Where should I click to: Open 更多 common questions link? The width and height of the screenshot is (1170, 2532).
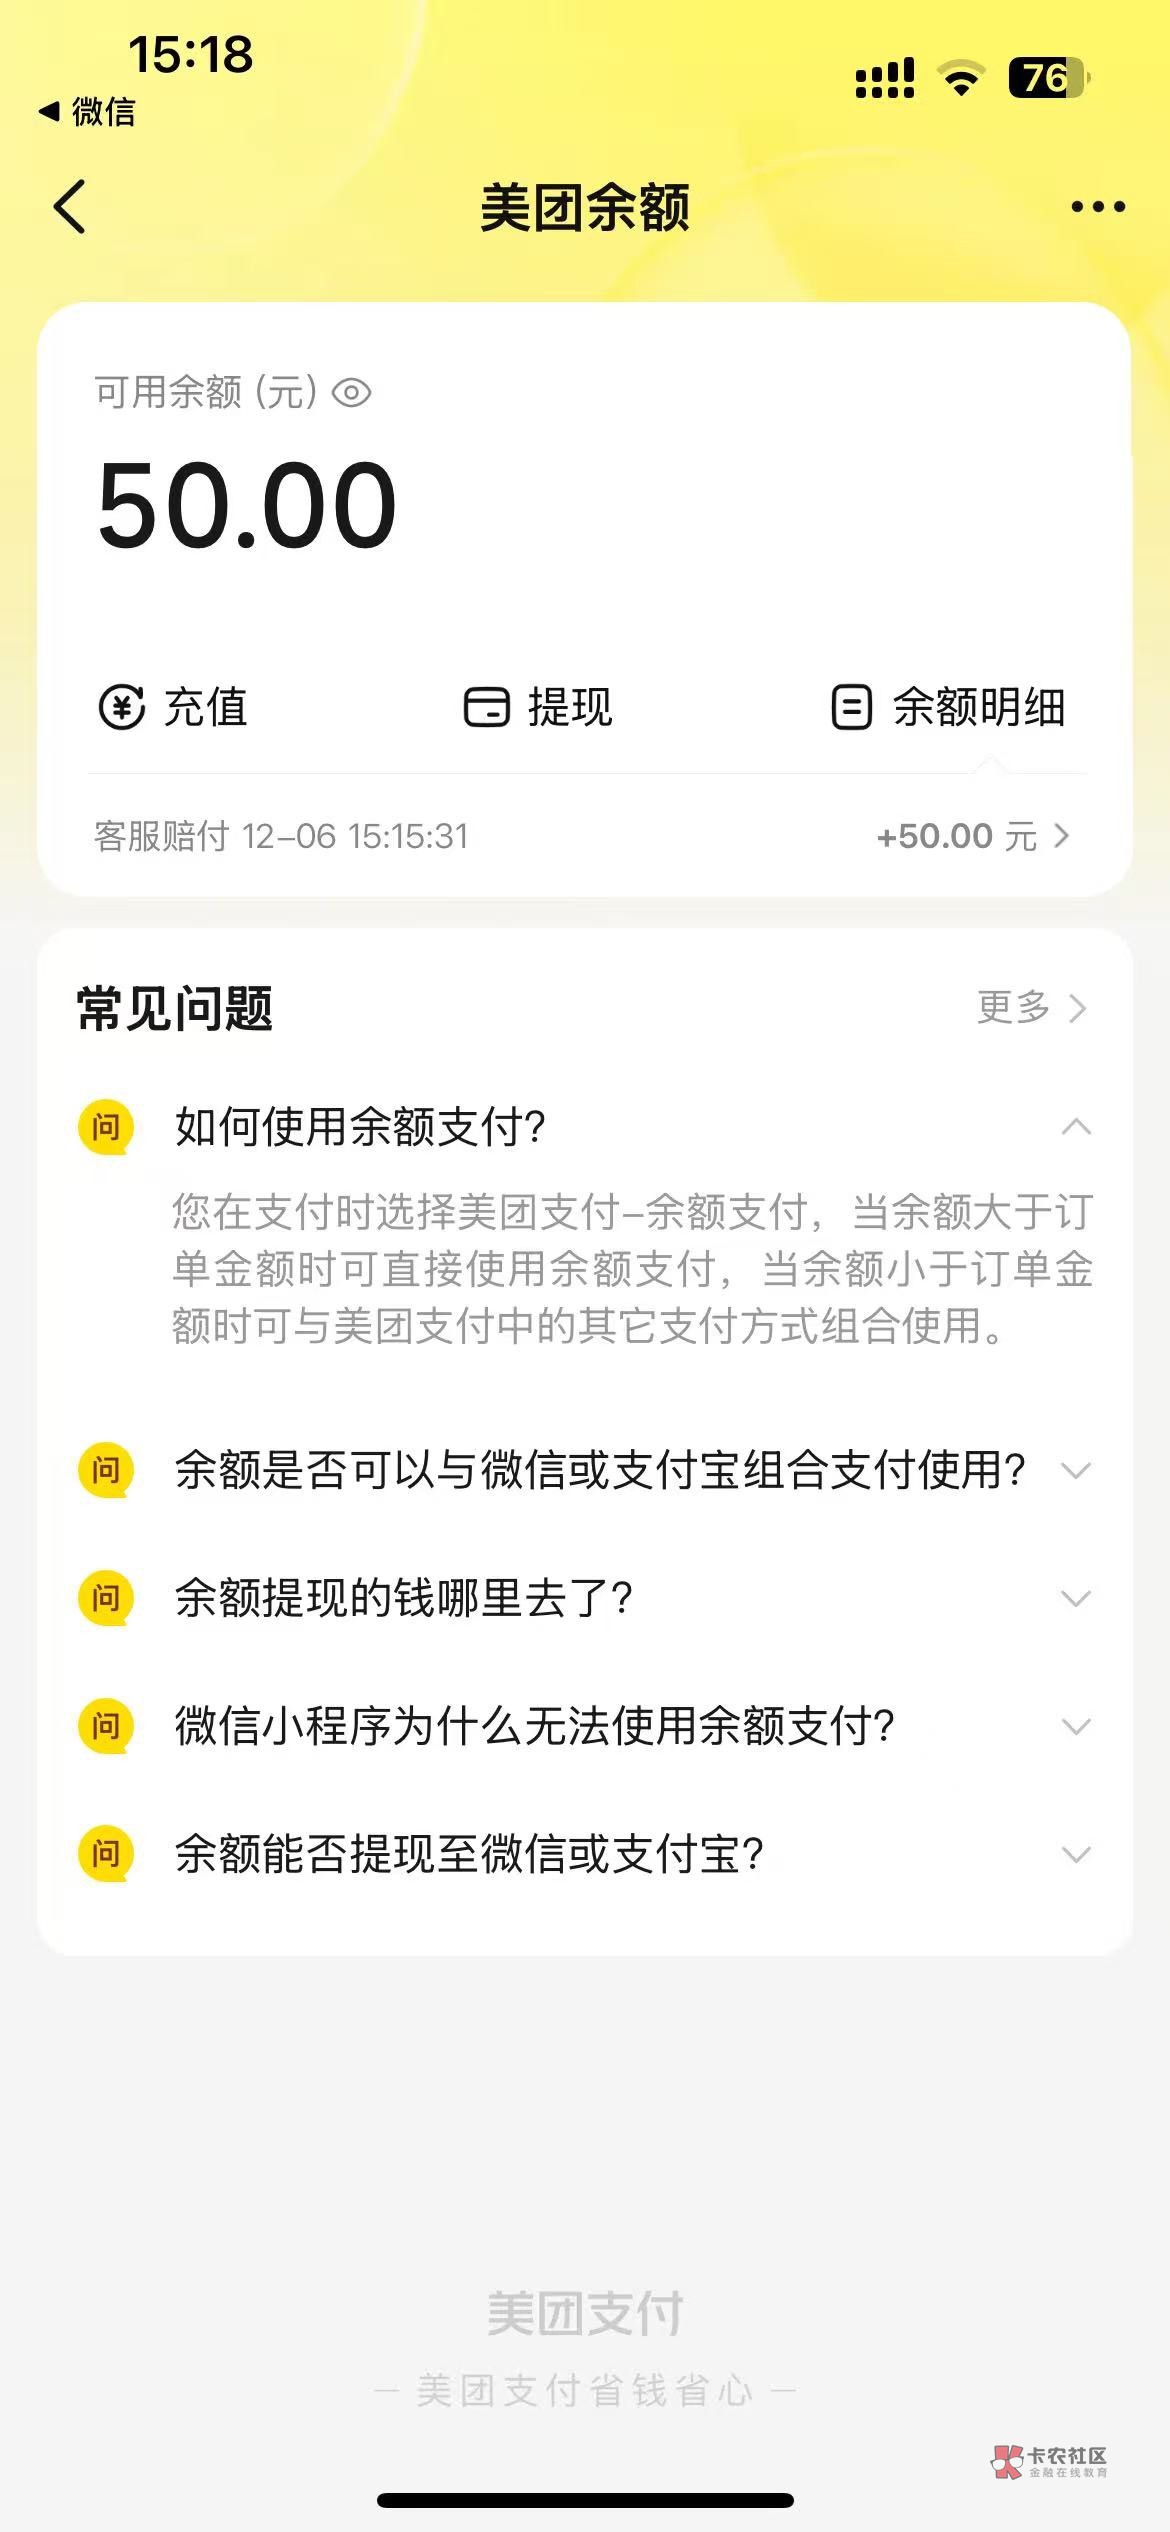pos(1030,1007)
